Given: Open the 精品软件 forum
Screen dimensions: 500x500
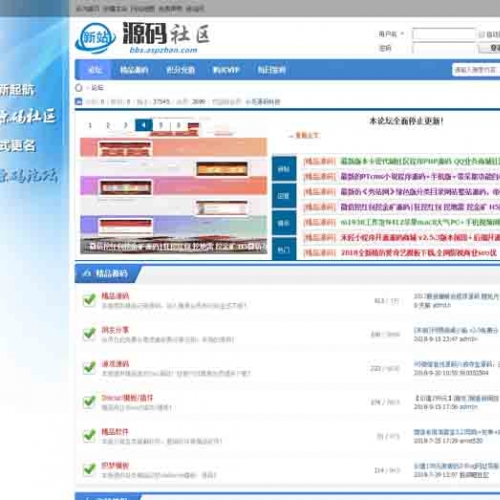Looking at the screenshot, I should point(115,432).
